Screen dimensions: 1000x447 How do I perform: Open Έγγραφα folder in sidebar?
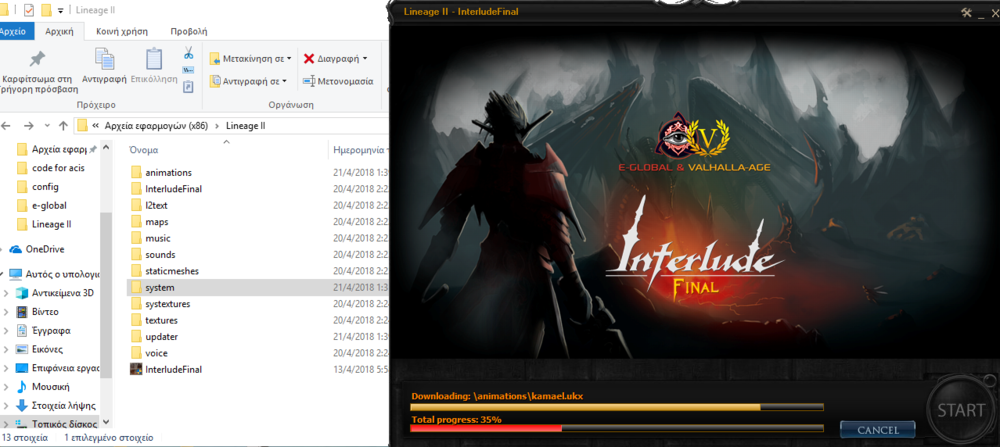(x=43, y=331)
